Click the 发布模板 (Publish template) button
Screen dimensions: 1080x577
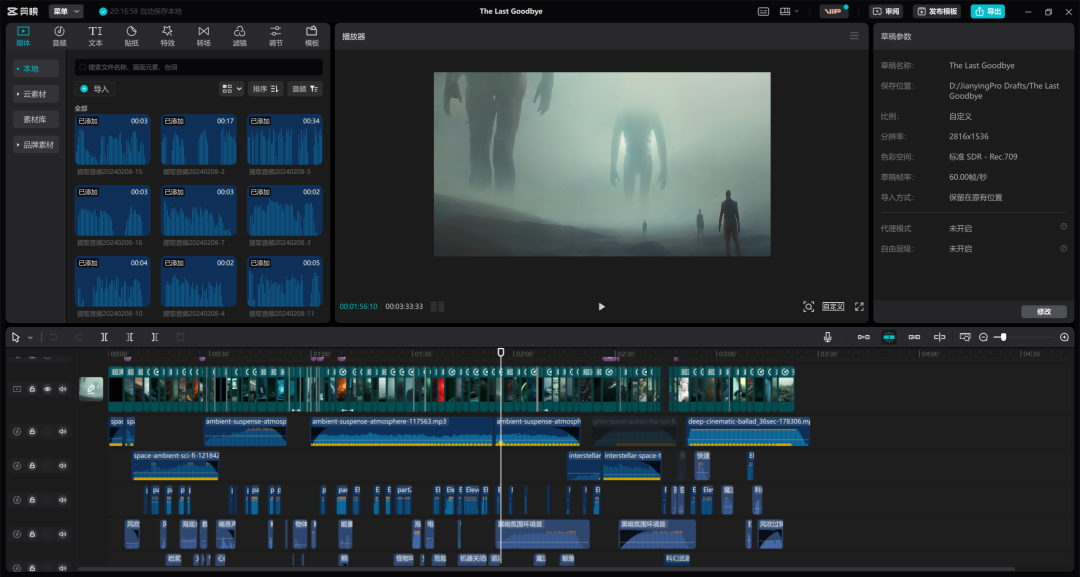[x=937, y=12]
